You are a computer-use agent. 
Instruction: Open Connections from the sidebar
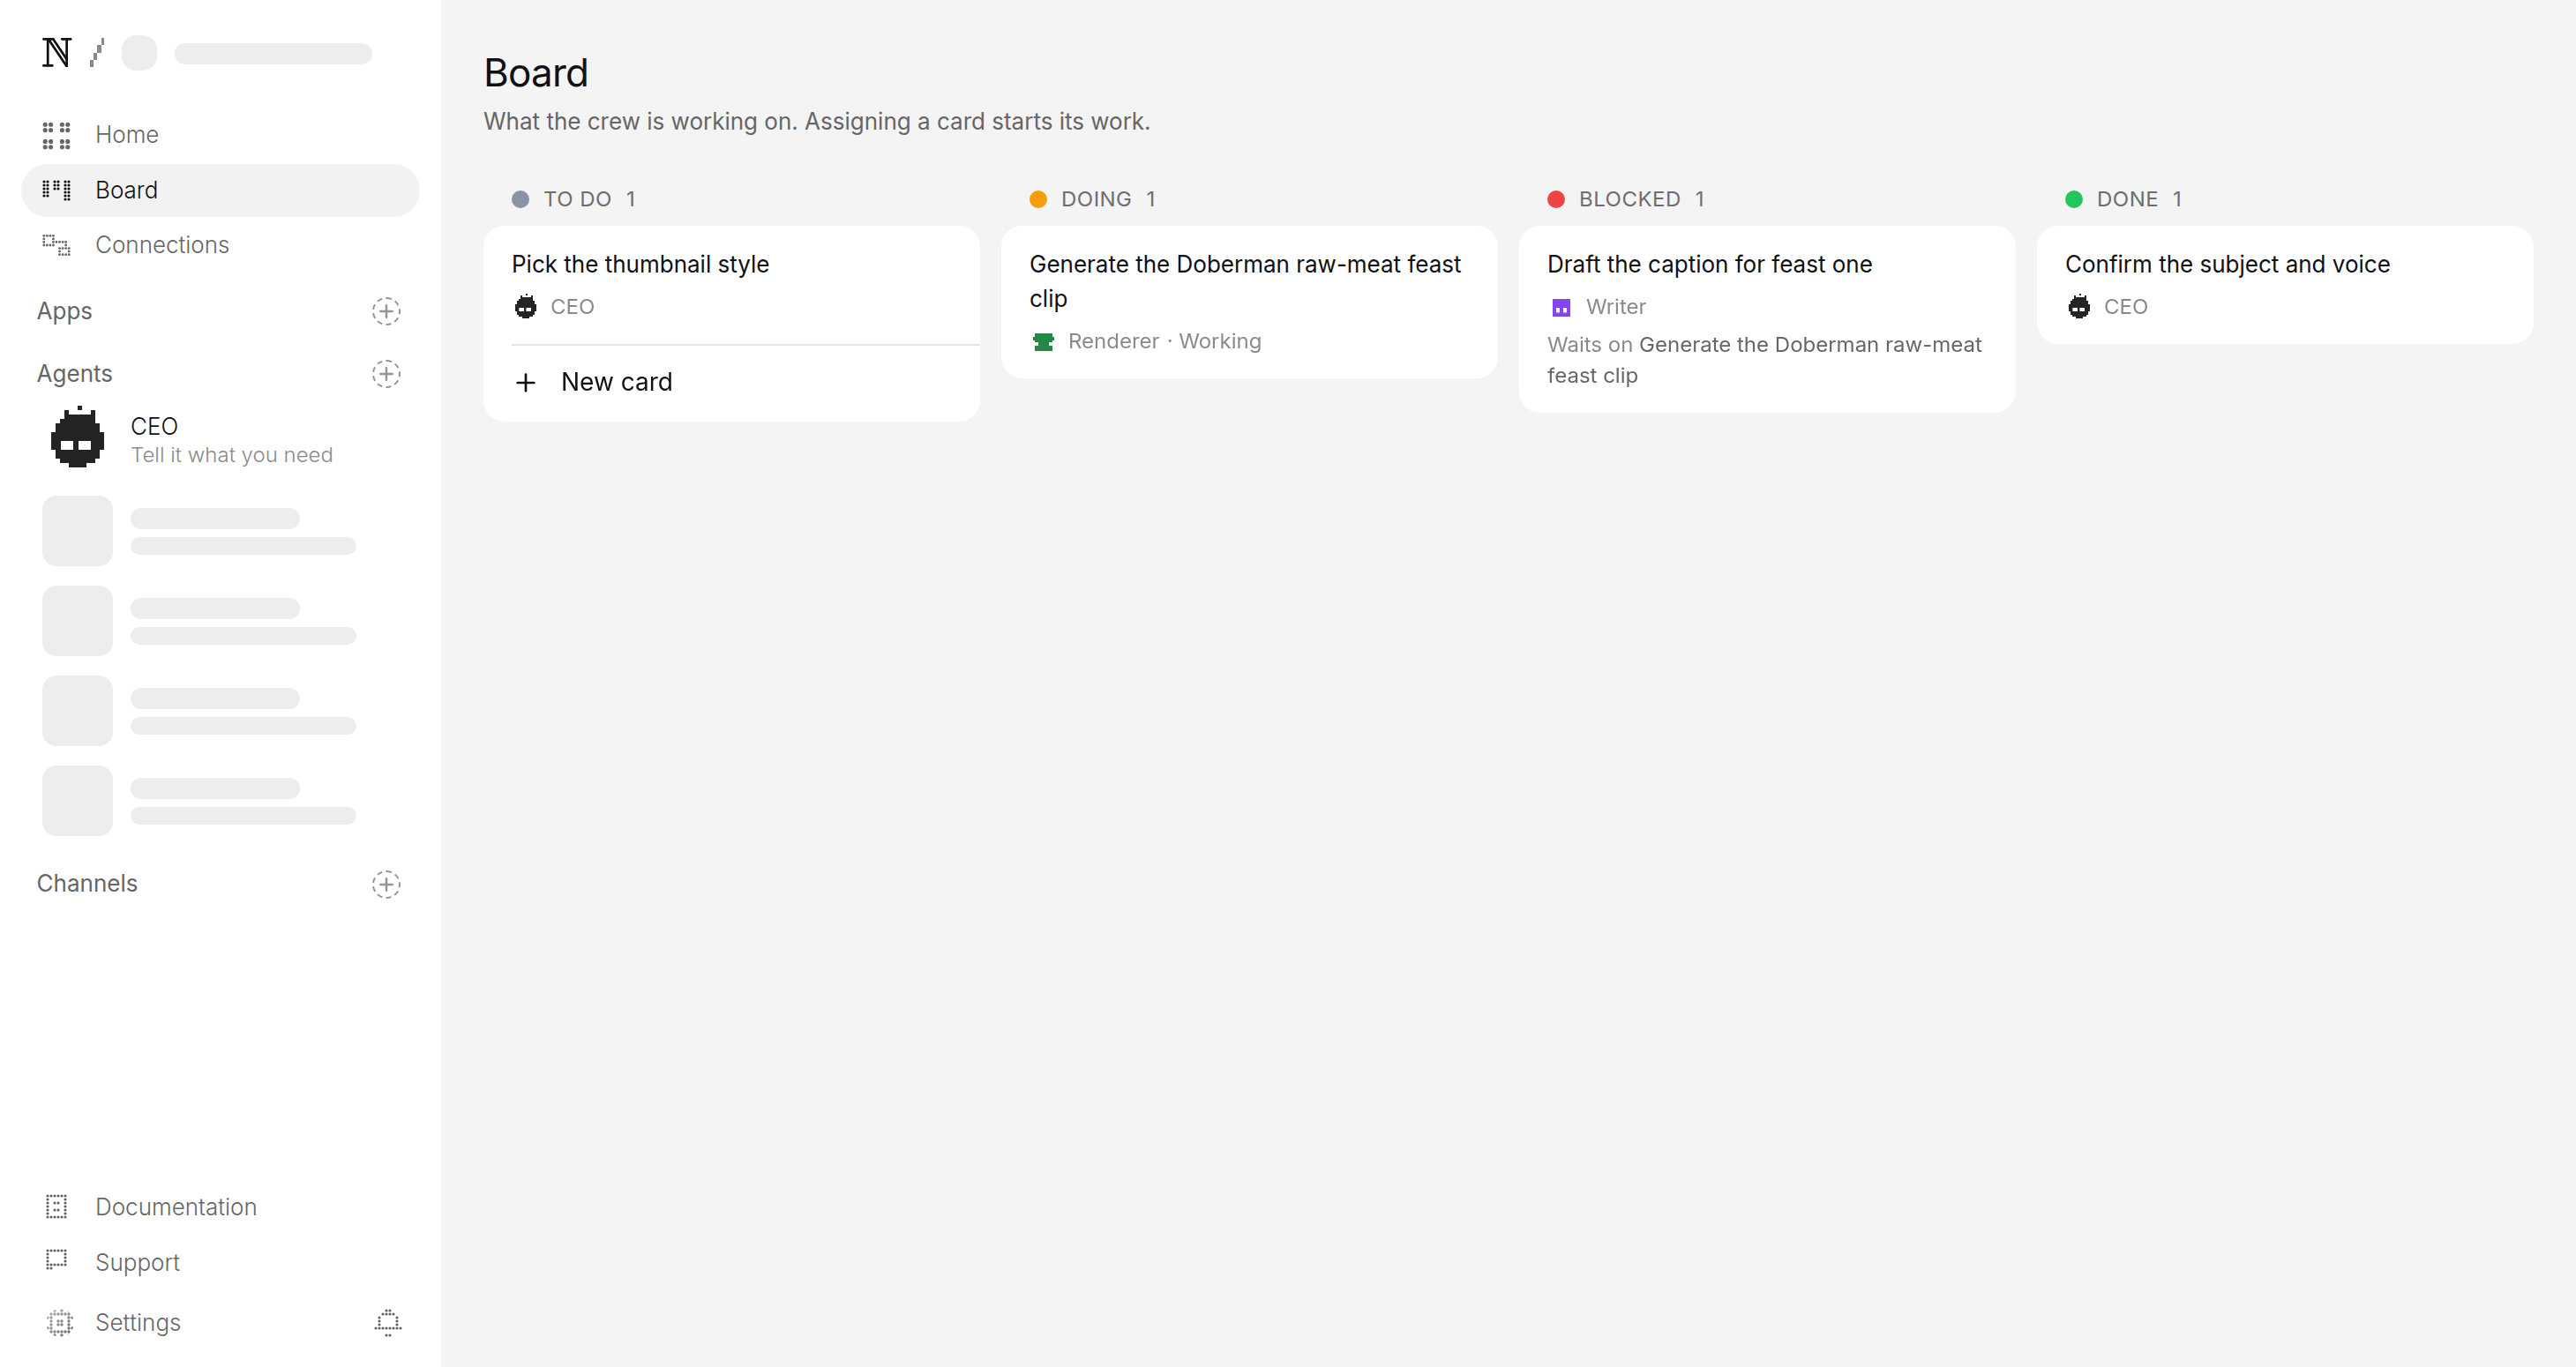[x=220, y=245]
